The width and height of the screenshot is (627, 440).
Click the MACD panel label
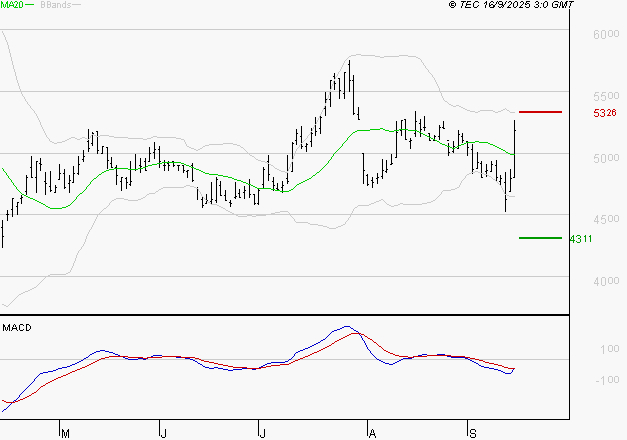tap(17, 328)
